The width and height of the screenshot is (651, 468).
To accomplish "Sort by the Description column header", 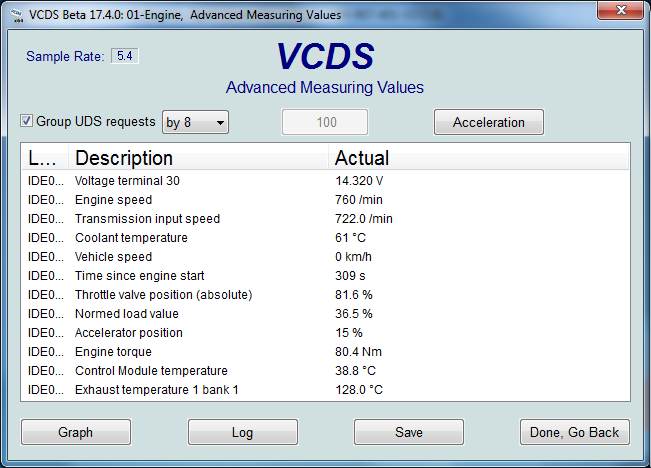I will coord(198,158).
